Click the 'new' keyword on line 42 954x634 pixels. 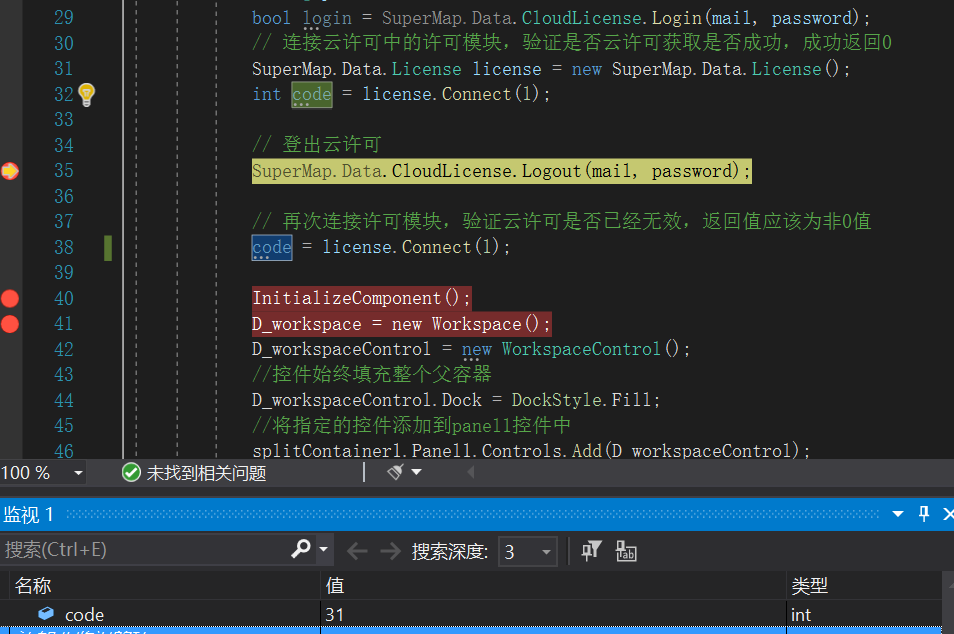pyautogui.click(x=476, y=349)
